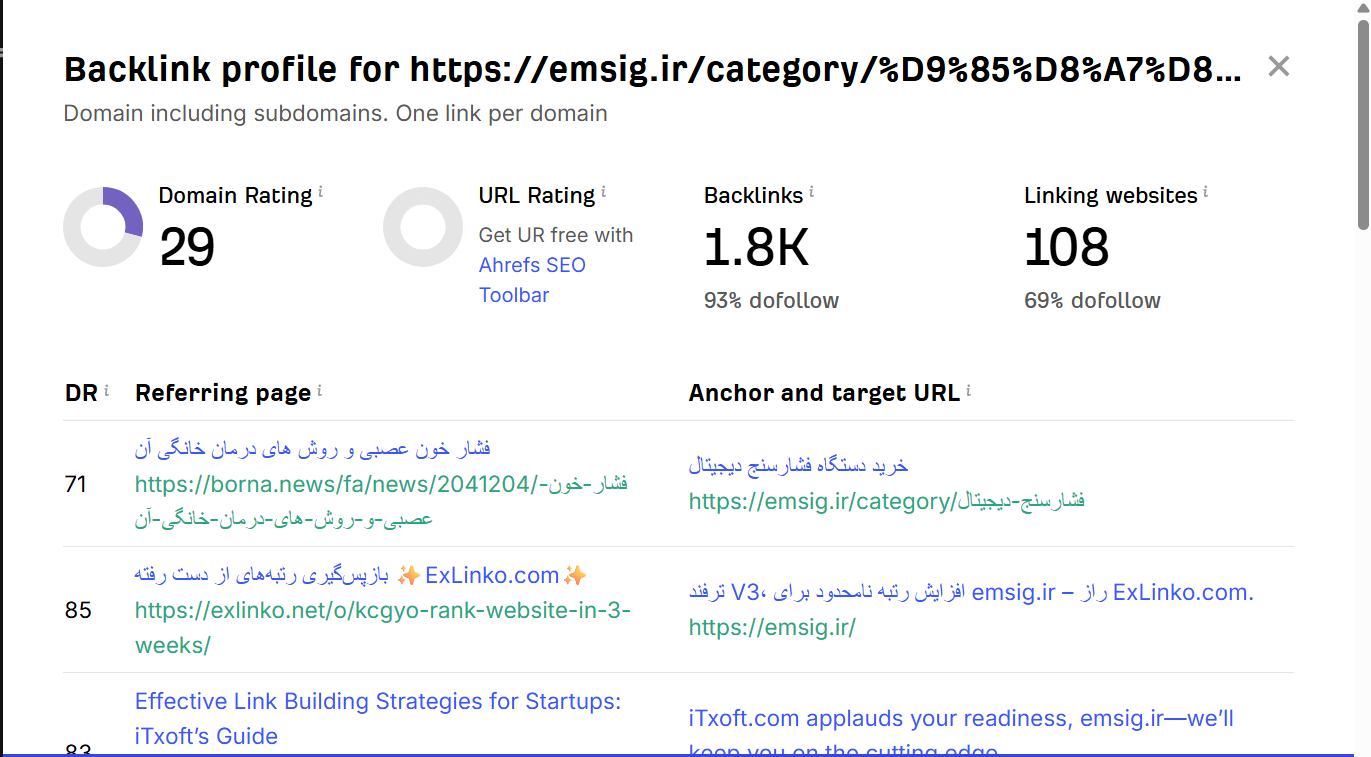Click the info icon beside Referring page
The width and height of the screenshot is (1371, 757).
click(x=319, y=390)
